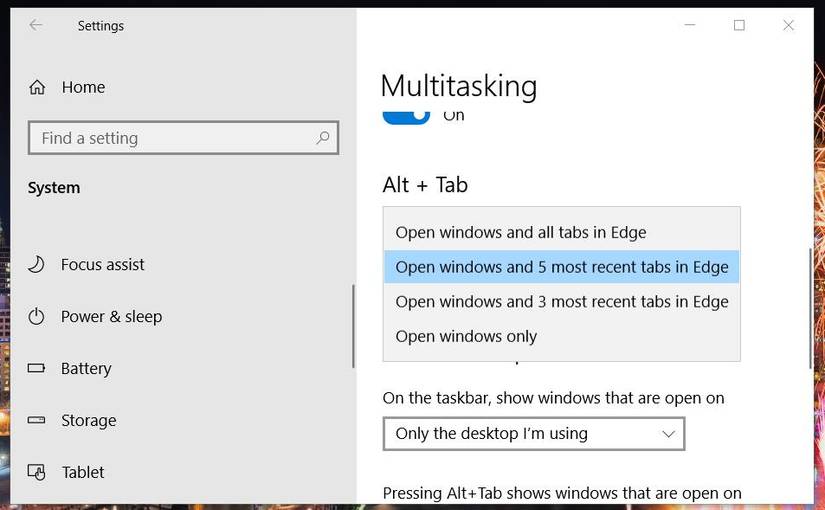
Task: Click the search magnifier icon
Action: [323, 138]
